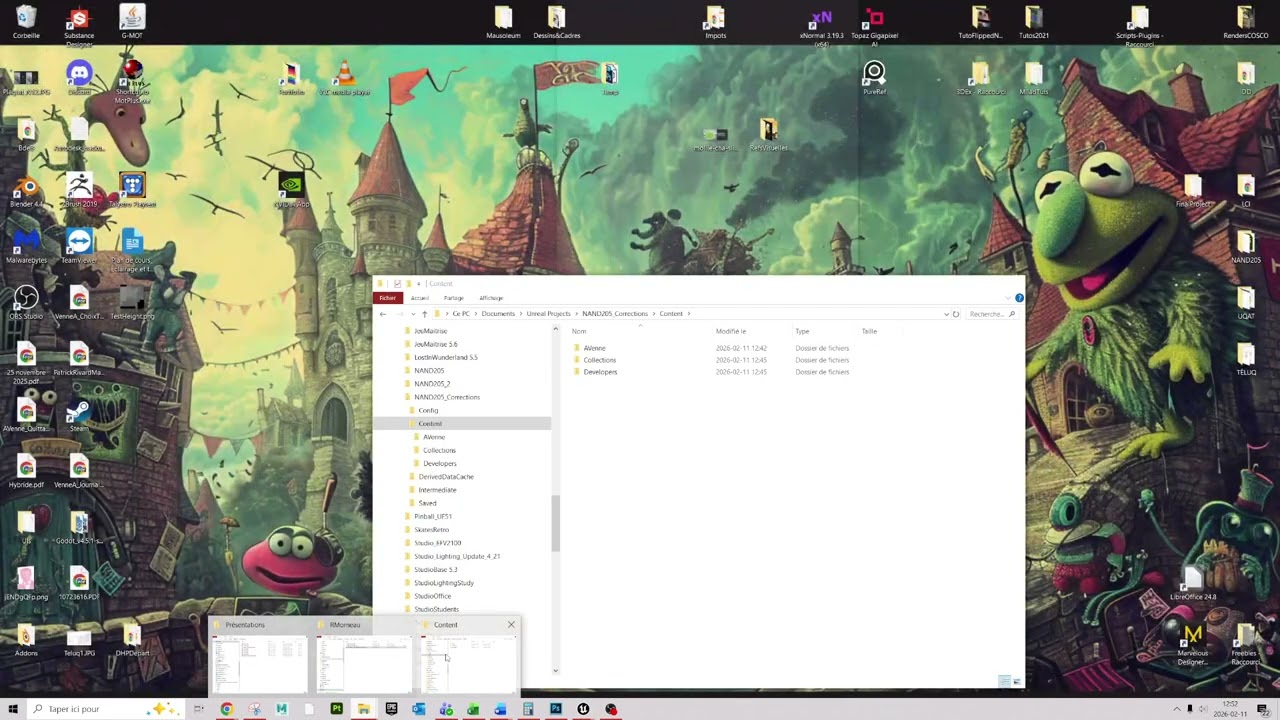Image resolution: width=1280 pixels, height=720 pixels.
Task: Open Steam desktop shortcut
Action: click(x=79, y=415)
